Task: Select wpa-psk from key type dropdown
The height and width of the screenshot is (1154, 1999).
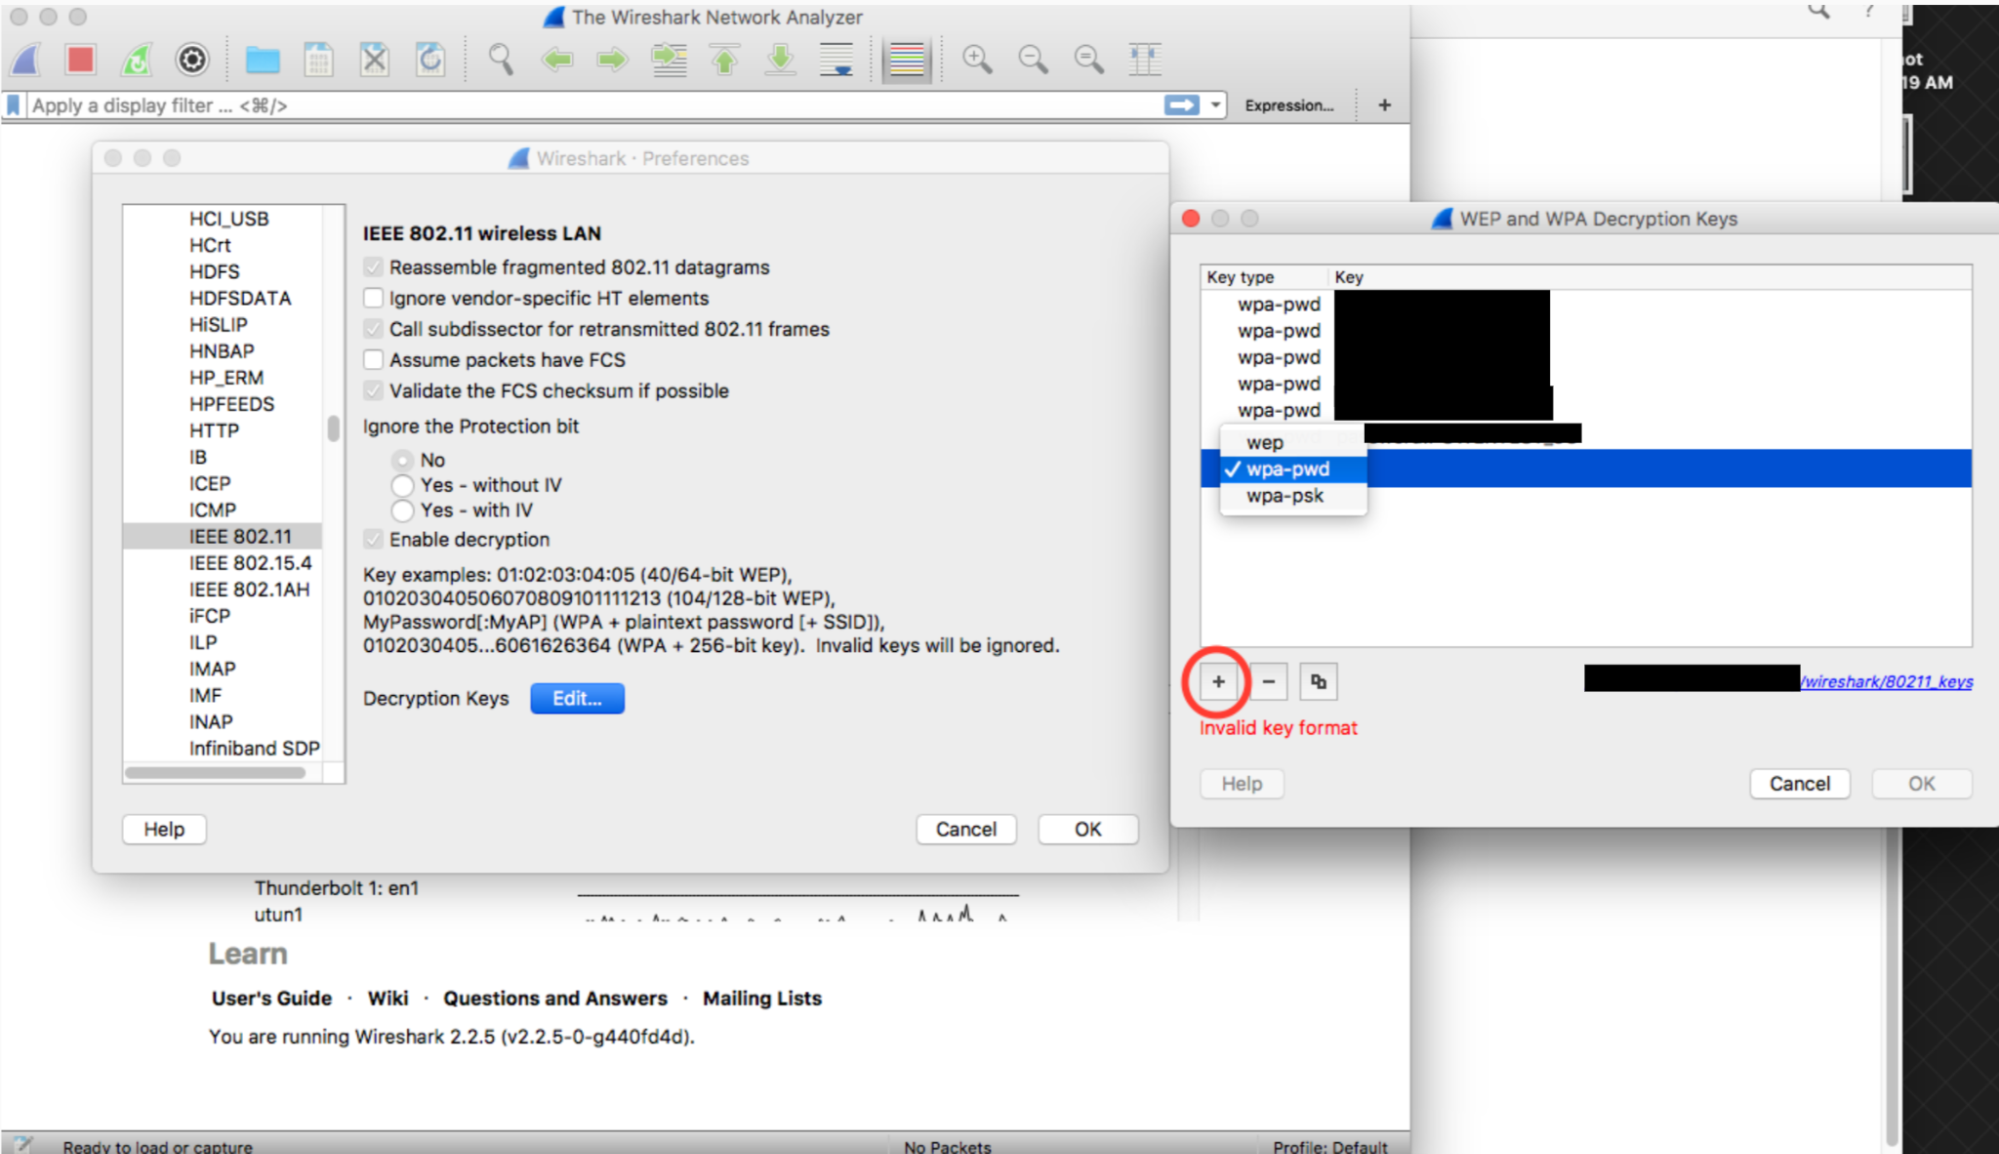Action: (x=1285, y=496)
